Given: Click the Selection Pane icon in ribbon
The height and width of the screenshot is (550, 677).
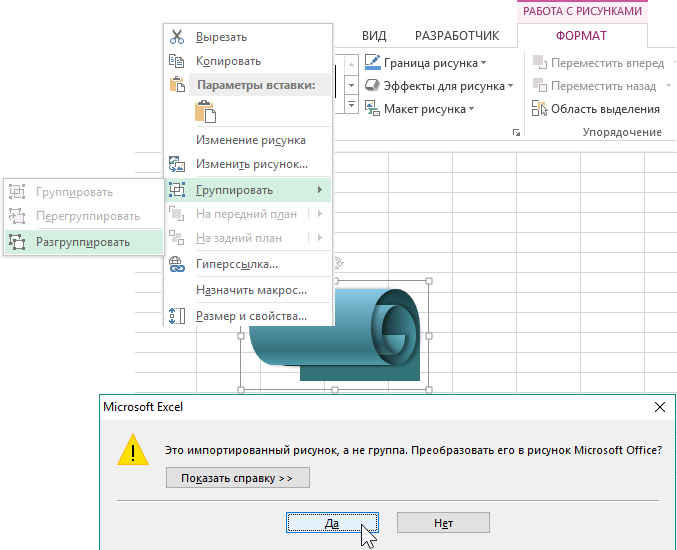Looking at the screenshot, I should (x=540, y=109).
